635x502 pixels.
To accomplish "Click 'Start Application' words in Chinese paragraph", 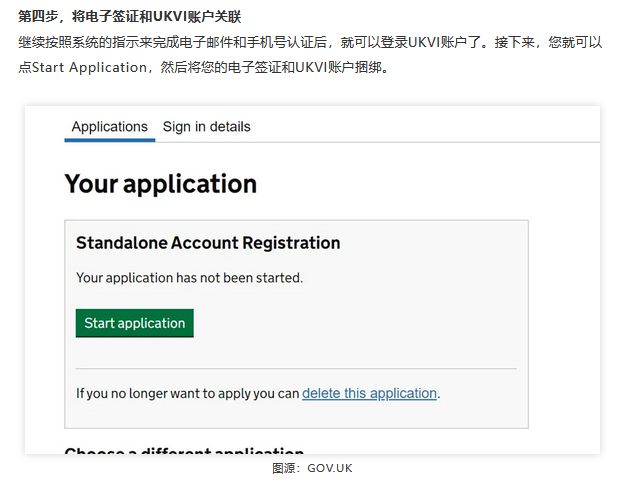I will (x=89, y=67).
